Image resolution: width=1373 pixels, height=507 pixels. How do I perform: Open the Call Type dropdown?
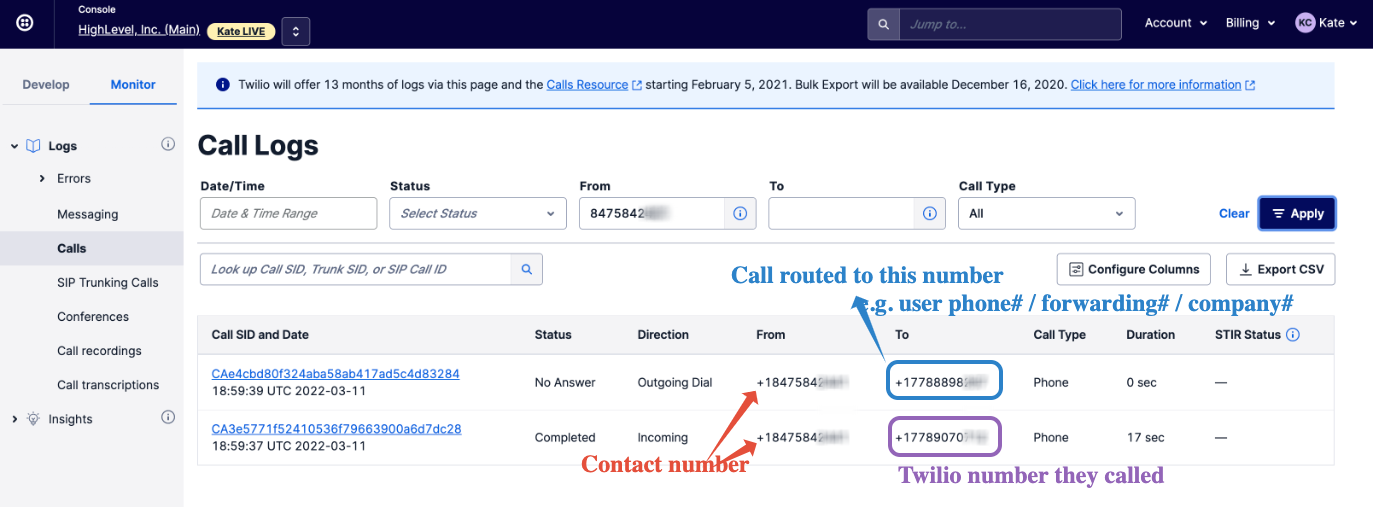(1047, 213)
